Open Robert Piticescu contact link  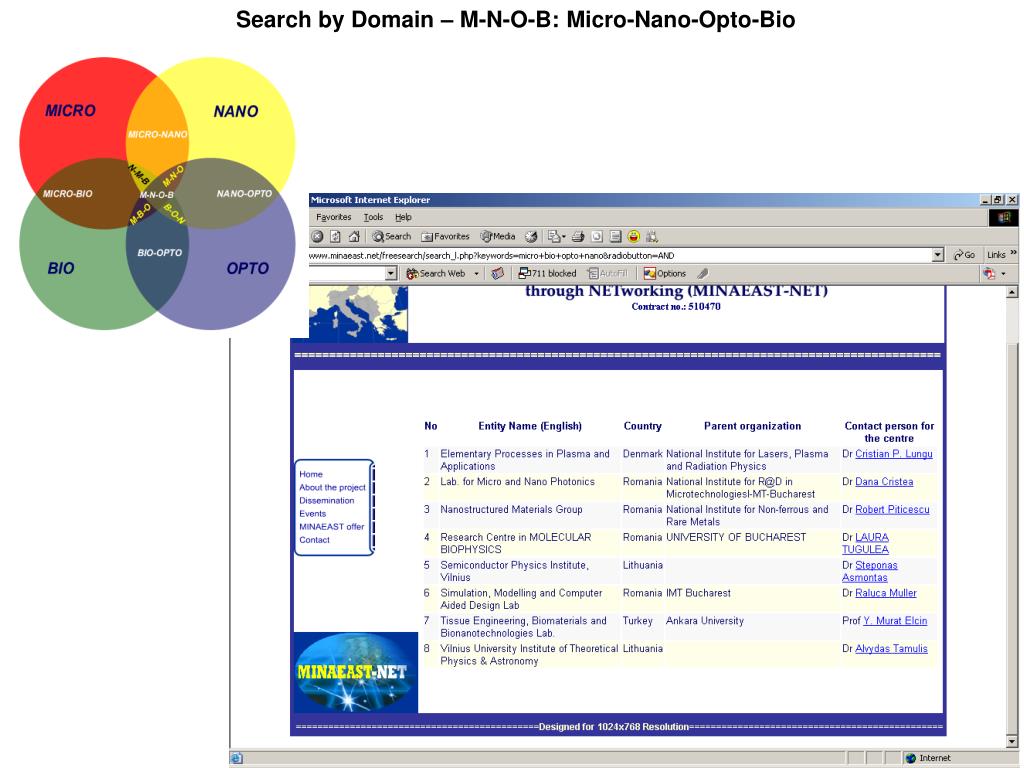point(892,509)
